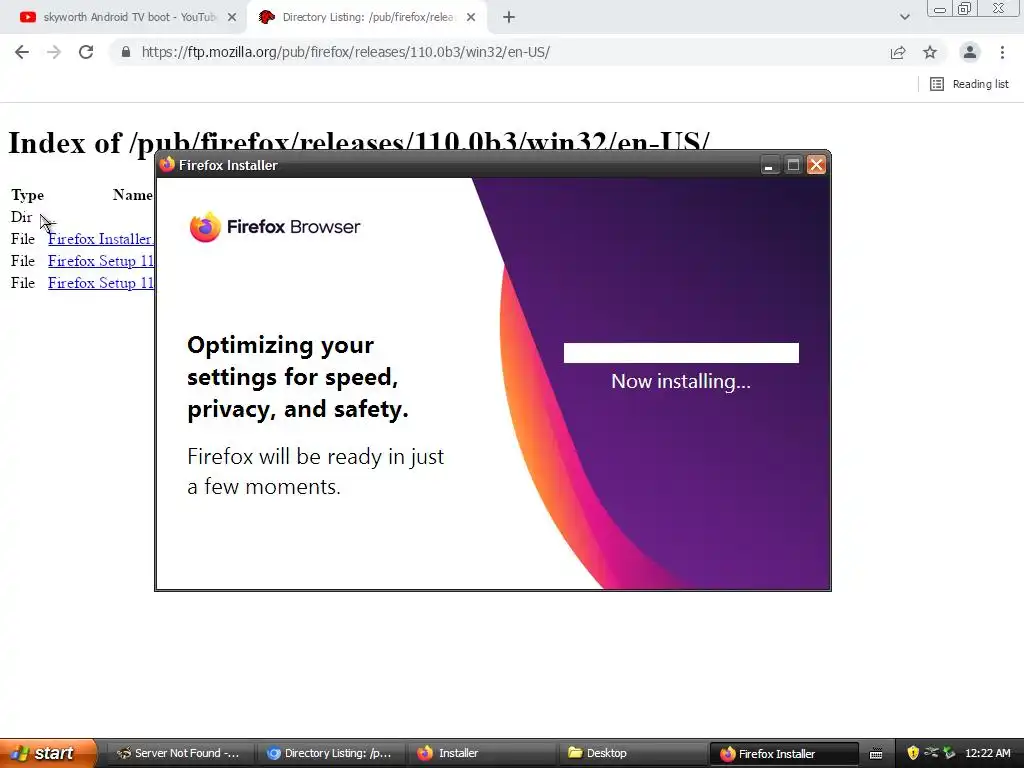Open the Desktop folder taskbar item

coord(631,753)
